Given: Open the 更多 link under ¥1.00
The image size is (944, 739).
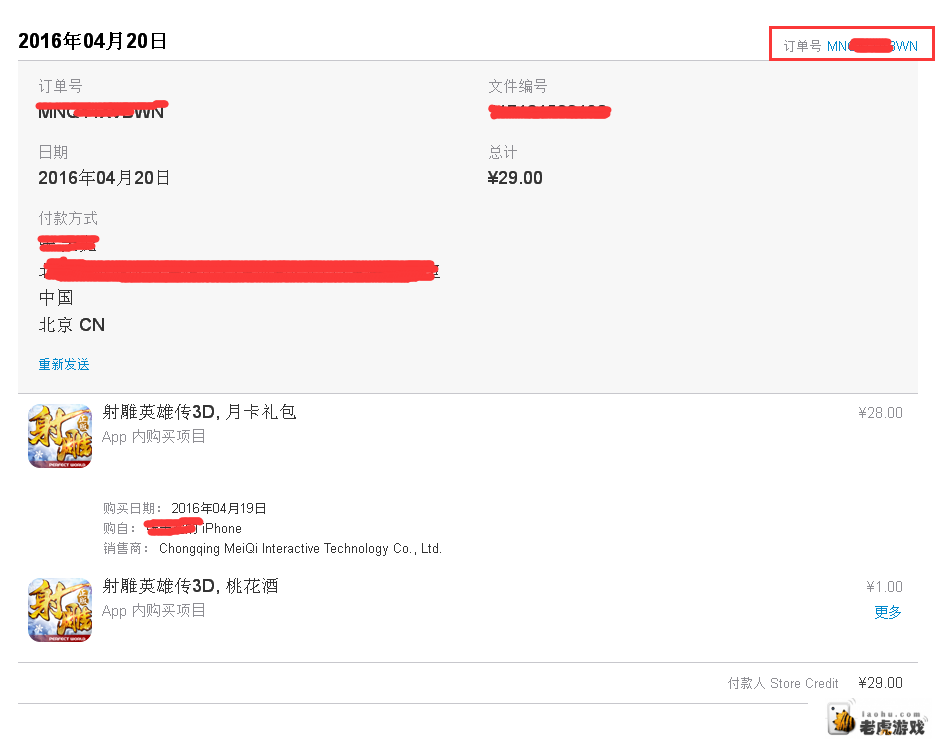Looking at the screenshot, I should pyautogui.click(x=887, y=613).
